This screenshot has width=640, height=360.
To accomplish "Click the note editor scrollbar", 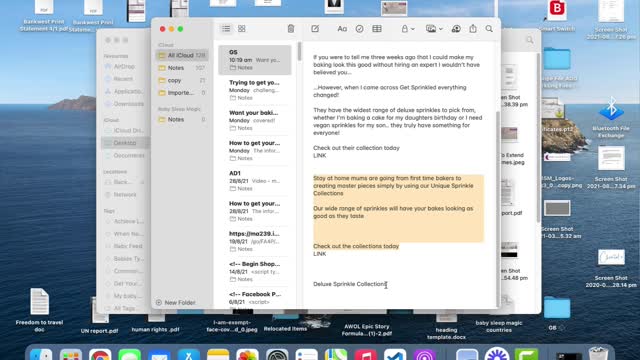I will (x=497, y=208).
